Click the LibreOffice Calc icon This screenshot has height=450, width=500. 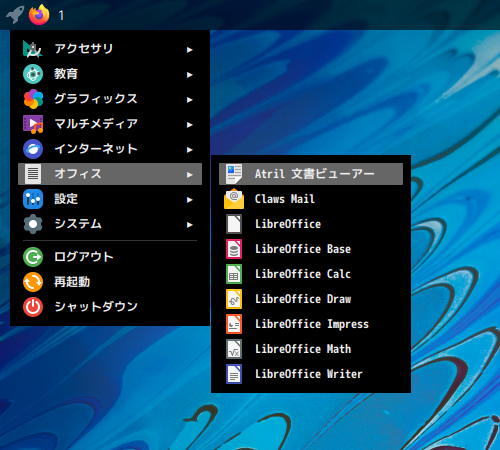(x=234, y=274)
